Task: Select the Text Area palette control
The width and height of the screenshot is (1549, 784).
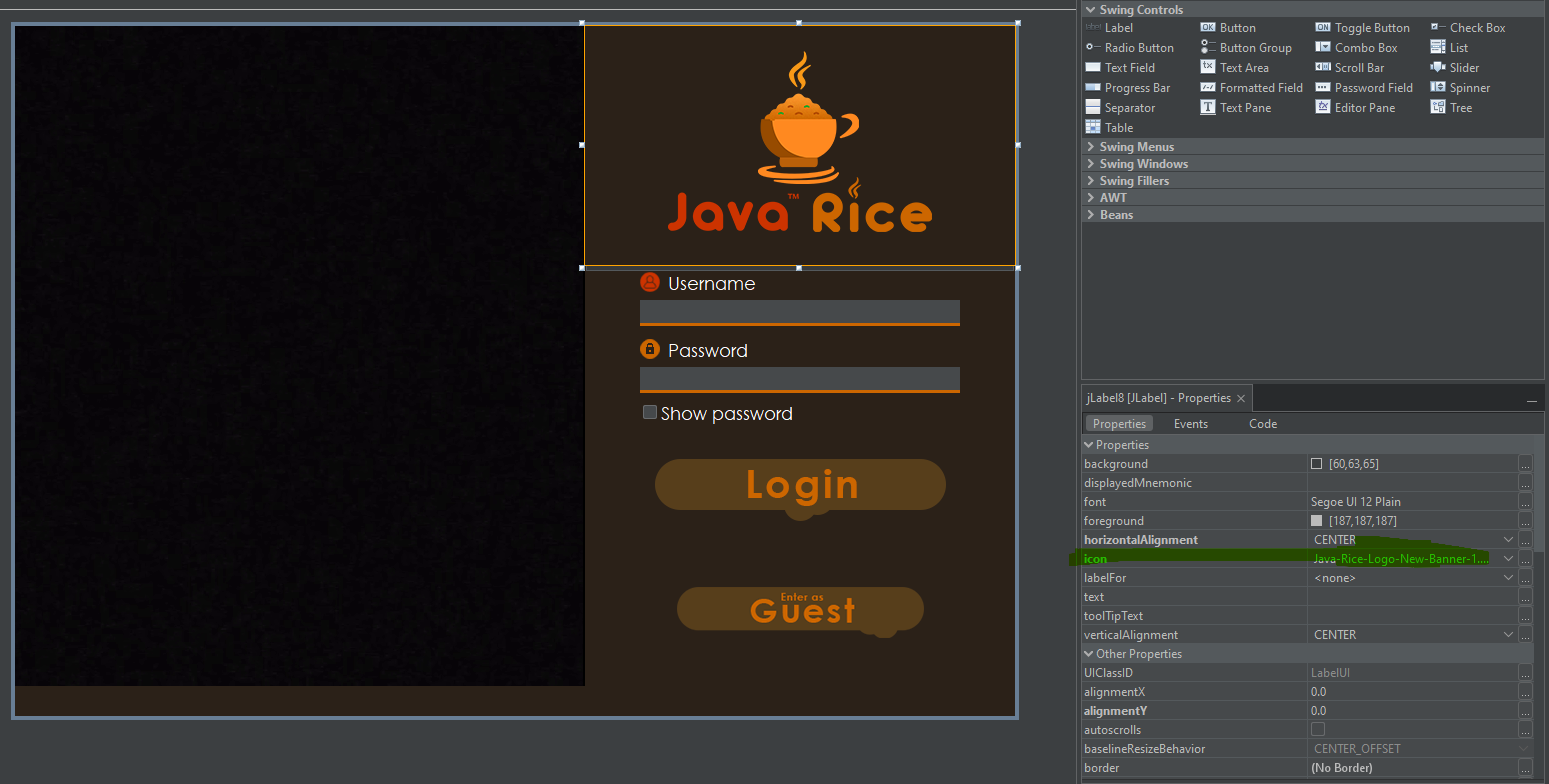Action: point(1235,68)
